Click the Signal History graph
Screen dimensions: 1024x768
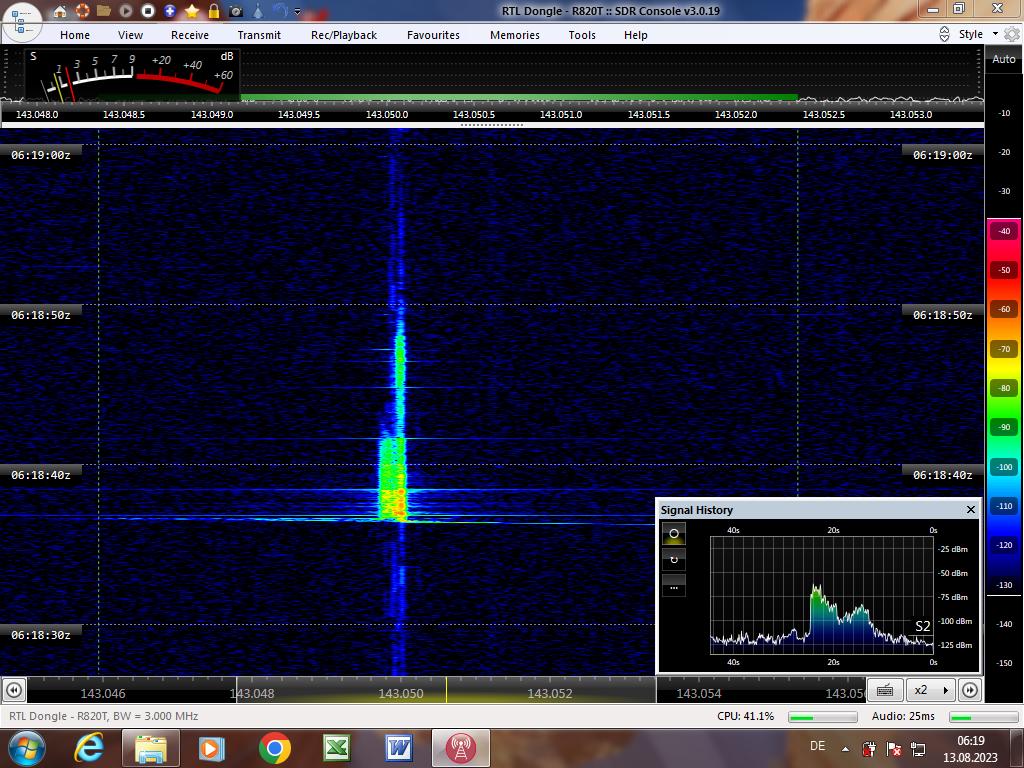tap(822, 595)
